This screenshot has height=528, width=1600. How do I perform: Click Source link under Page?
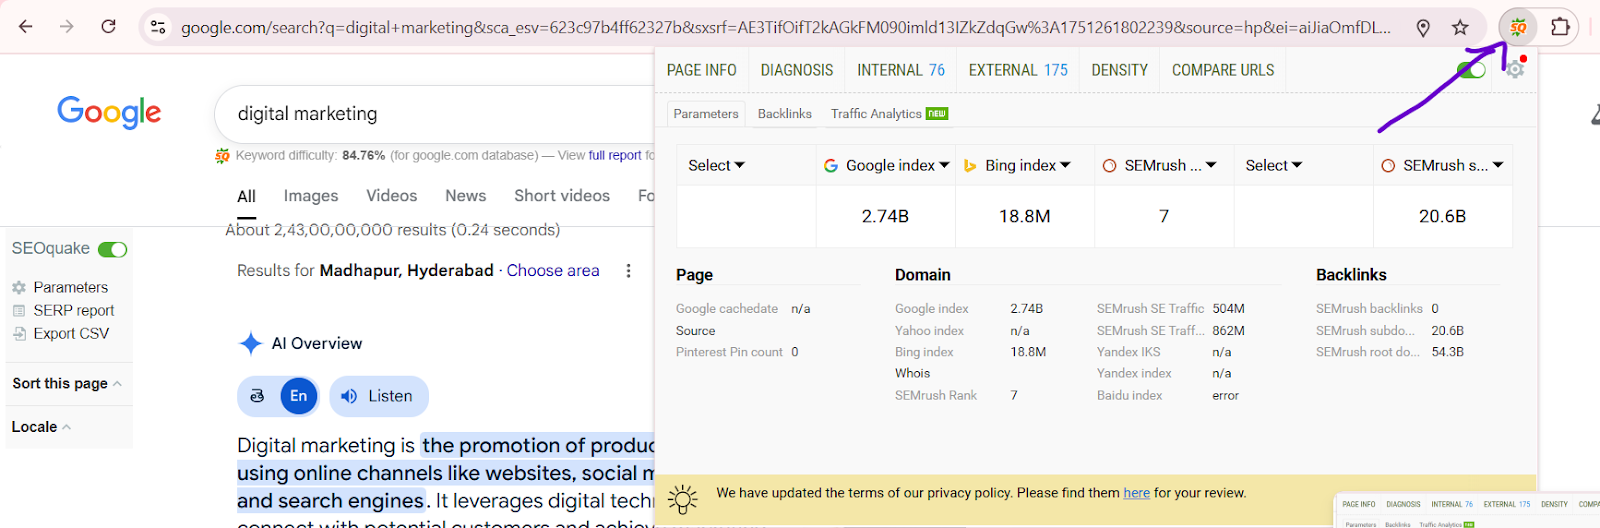pos(696,331)
